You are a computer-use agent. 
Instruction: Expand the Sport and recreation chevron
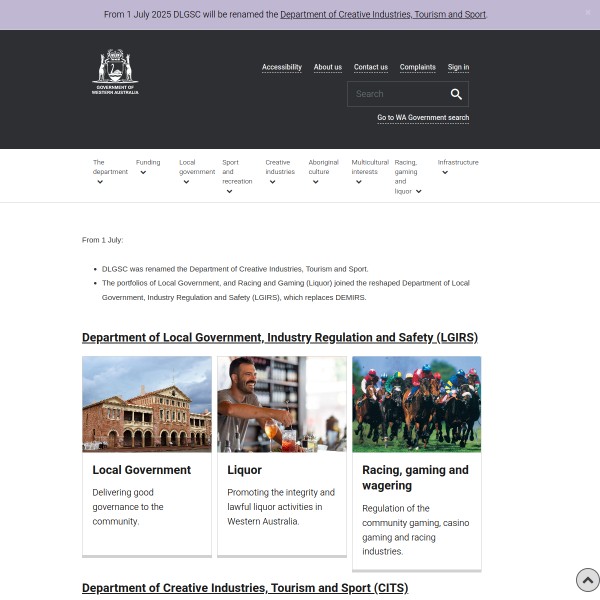pyautogui.click(x=229, y=191)
